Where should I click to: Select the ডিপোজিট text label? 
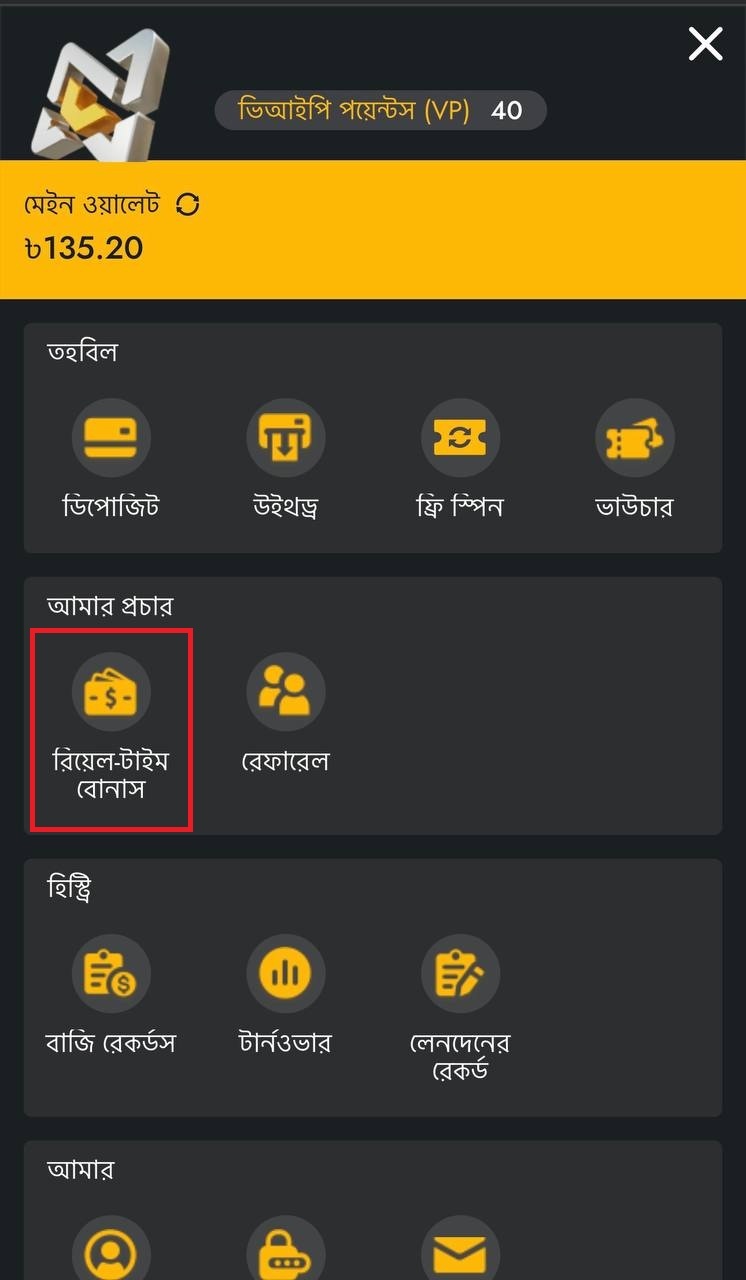111,507
